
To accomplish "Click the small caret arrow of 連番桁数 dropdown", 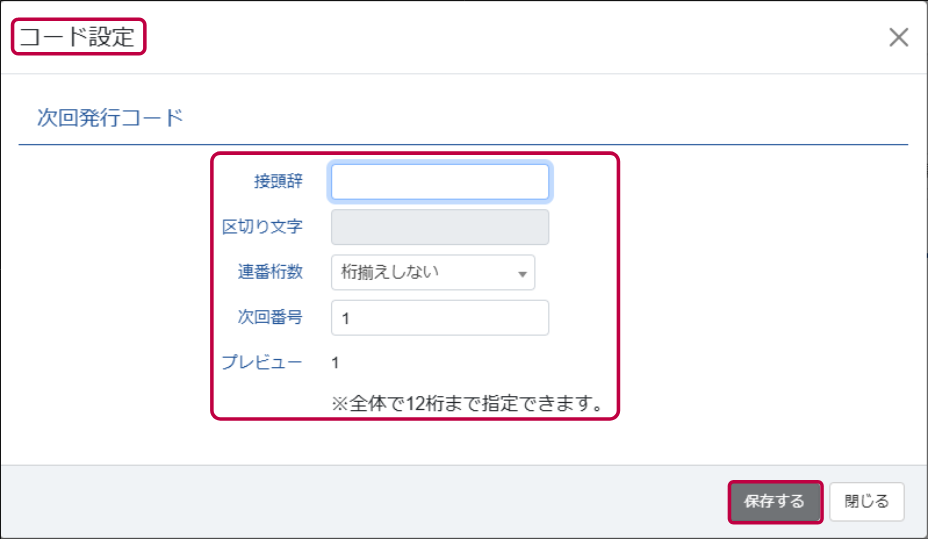I will pos(522,274).
